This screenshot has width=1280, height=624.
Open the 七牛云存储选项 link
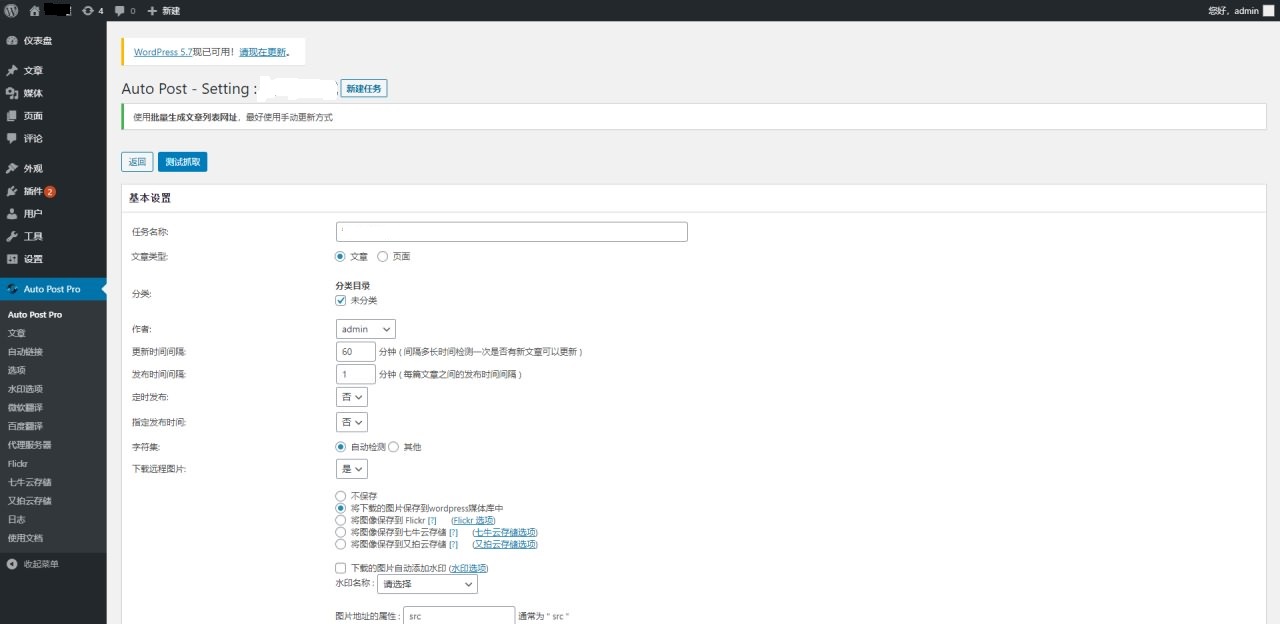click(x=505, y=532)
